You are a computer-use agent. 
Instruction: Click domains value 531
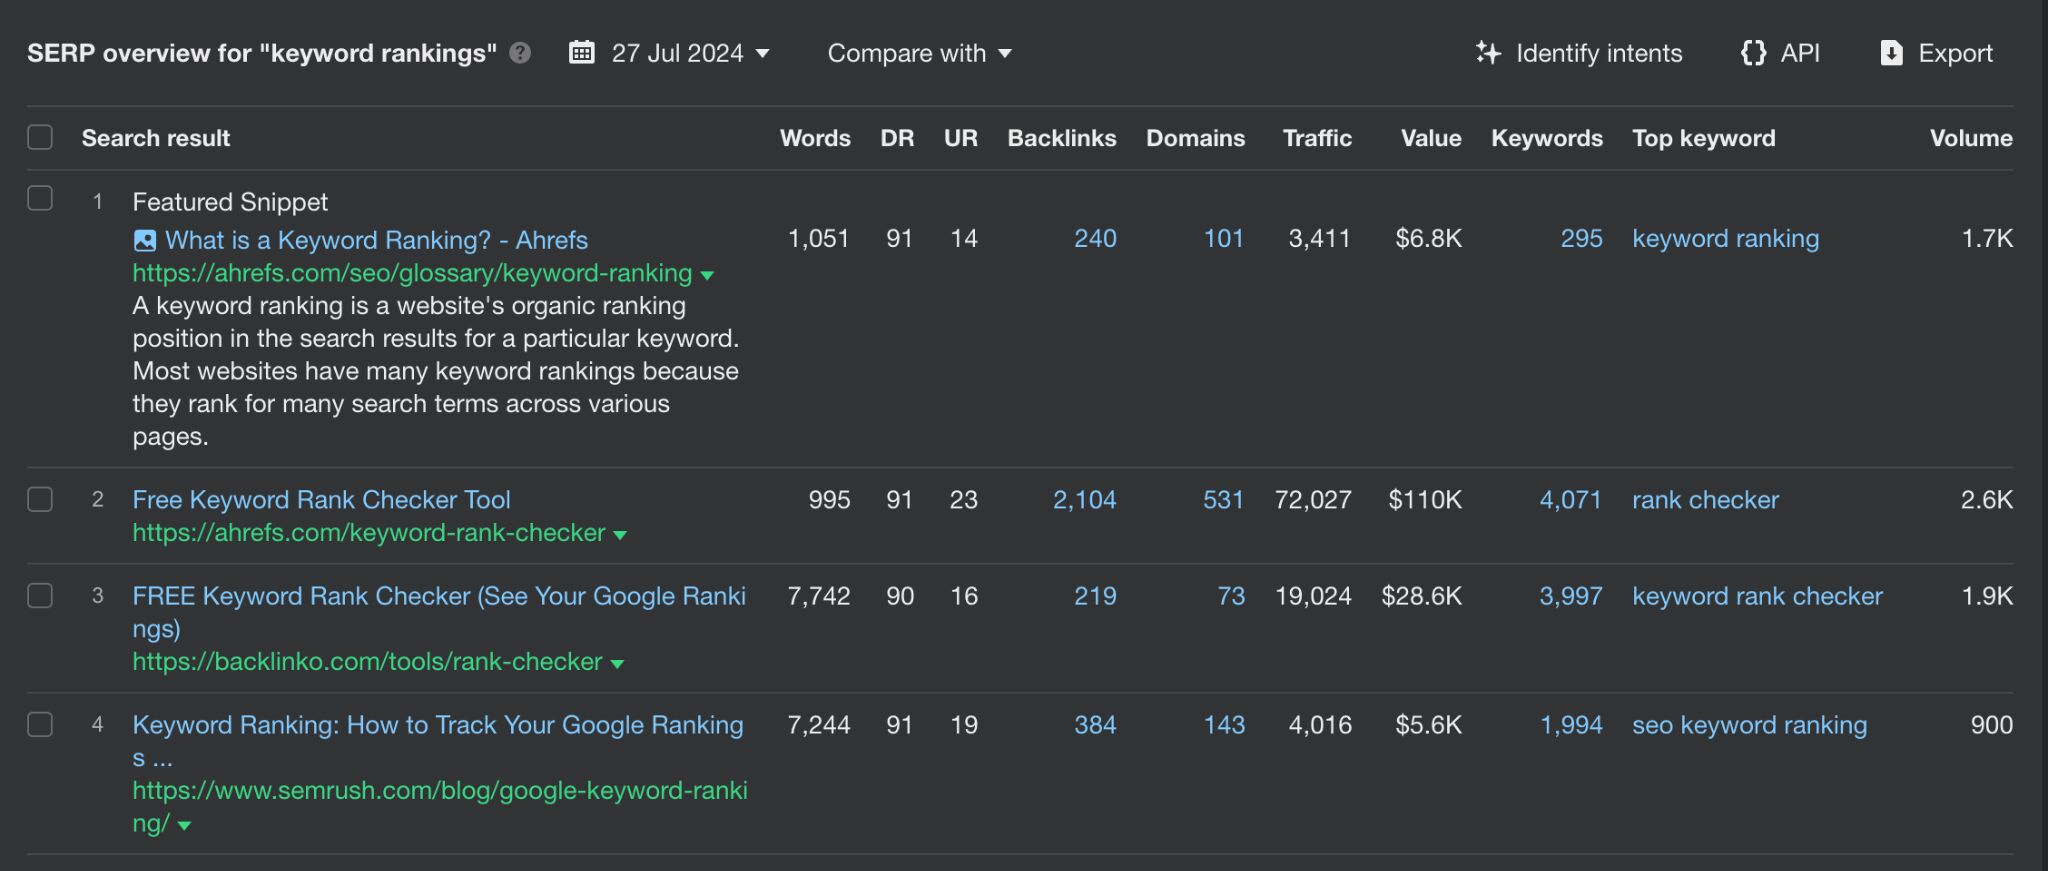point(1223,499)
